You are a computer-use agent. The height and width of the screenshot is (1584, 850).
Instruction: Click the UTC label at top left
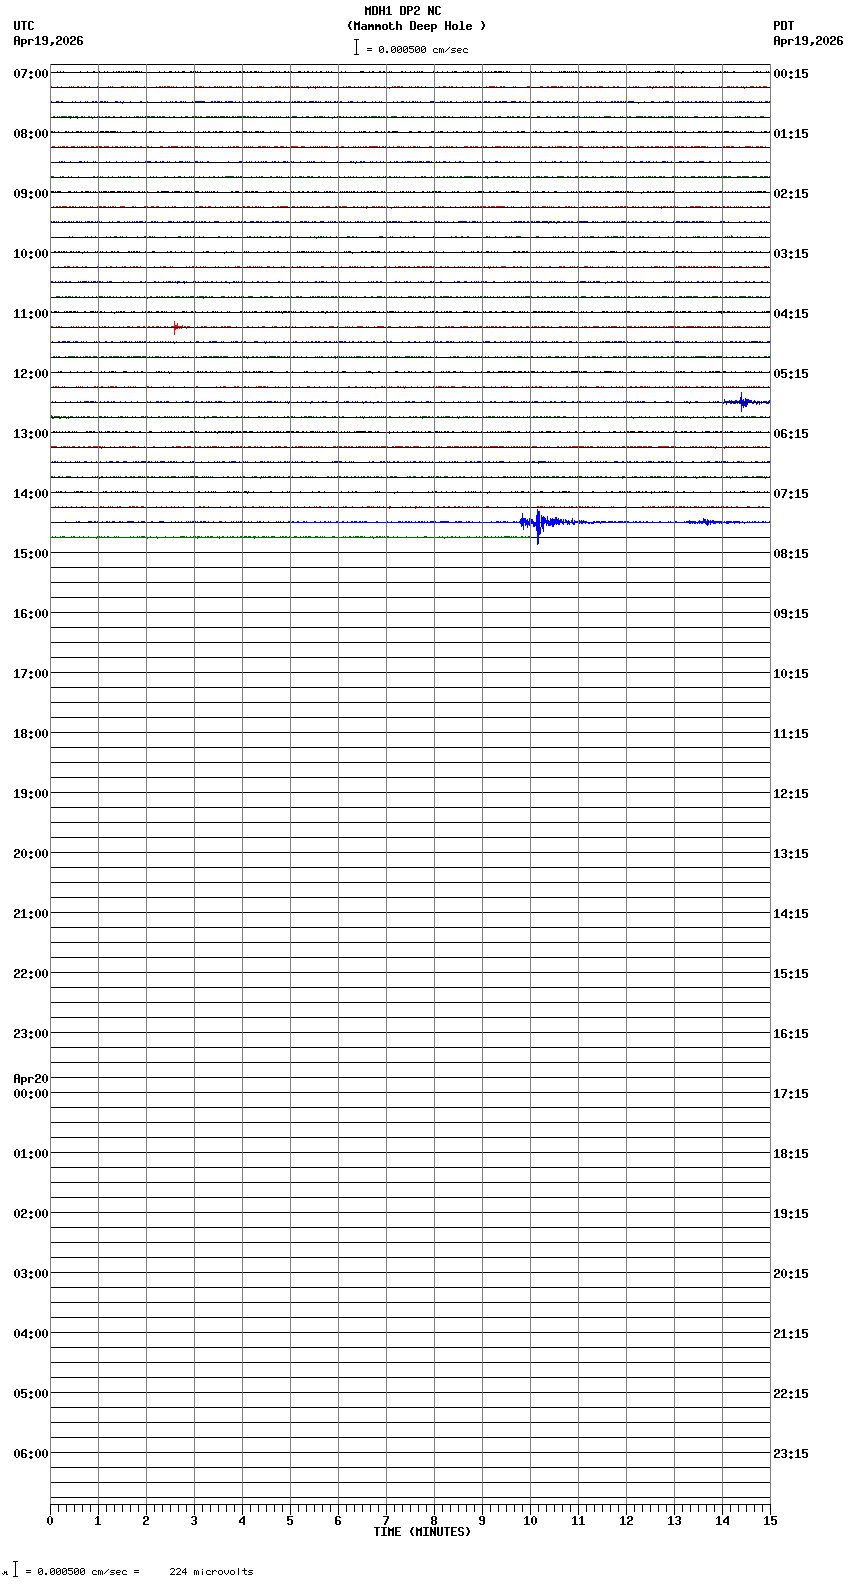[x=24, y=26]
